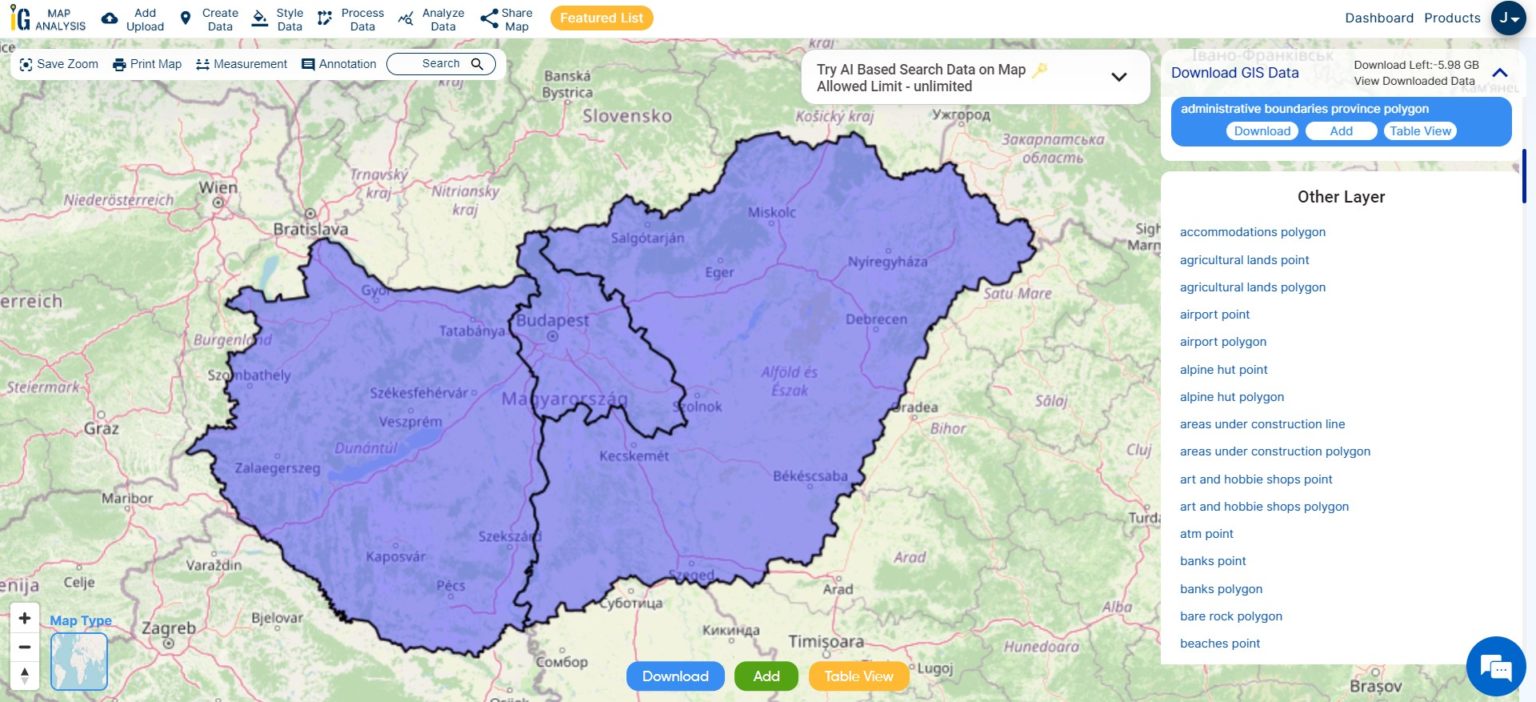Open the Measurement tool
1536x702 pixels.
coord(241,63)
